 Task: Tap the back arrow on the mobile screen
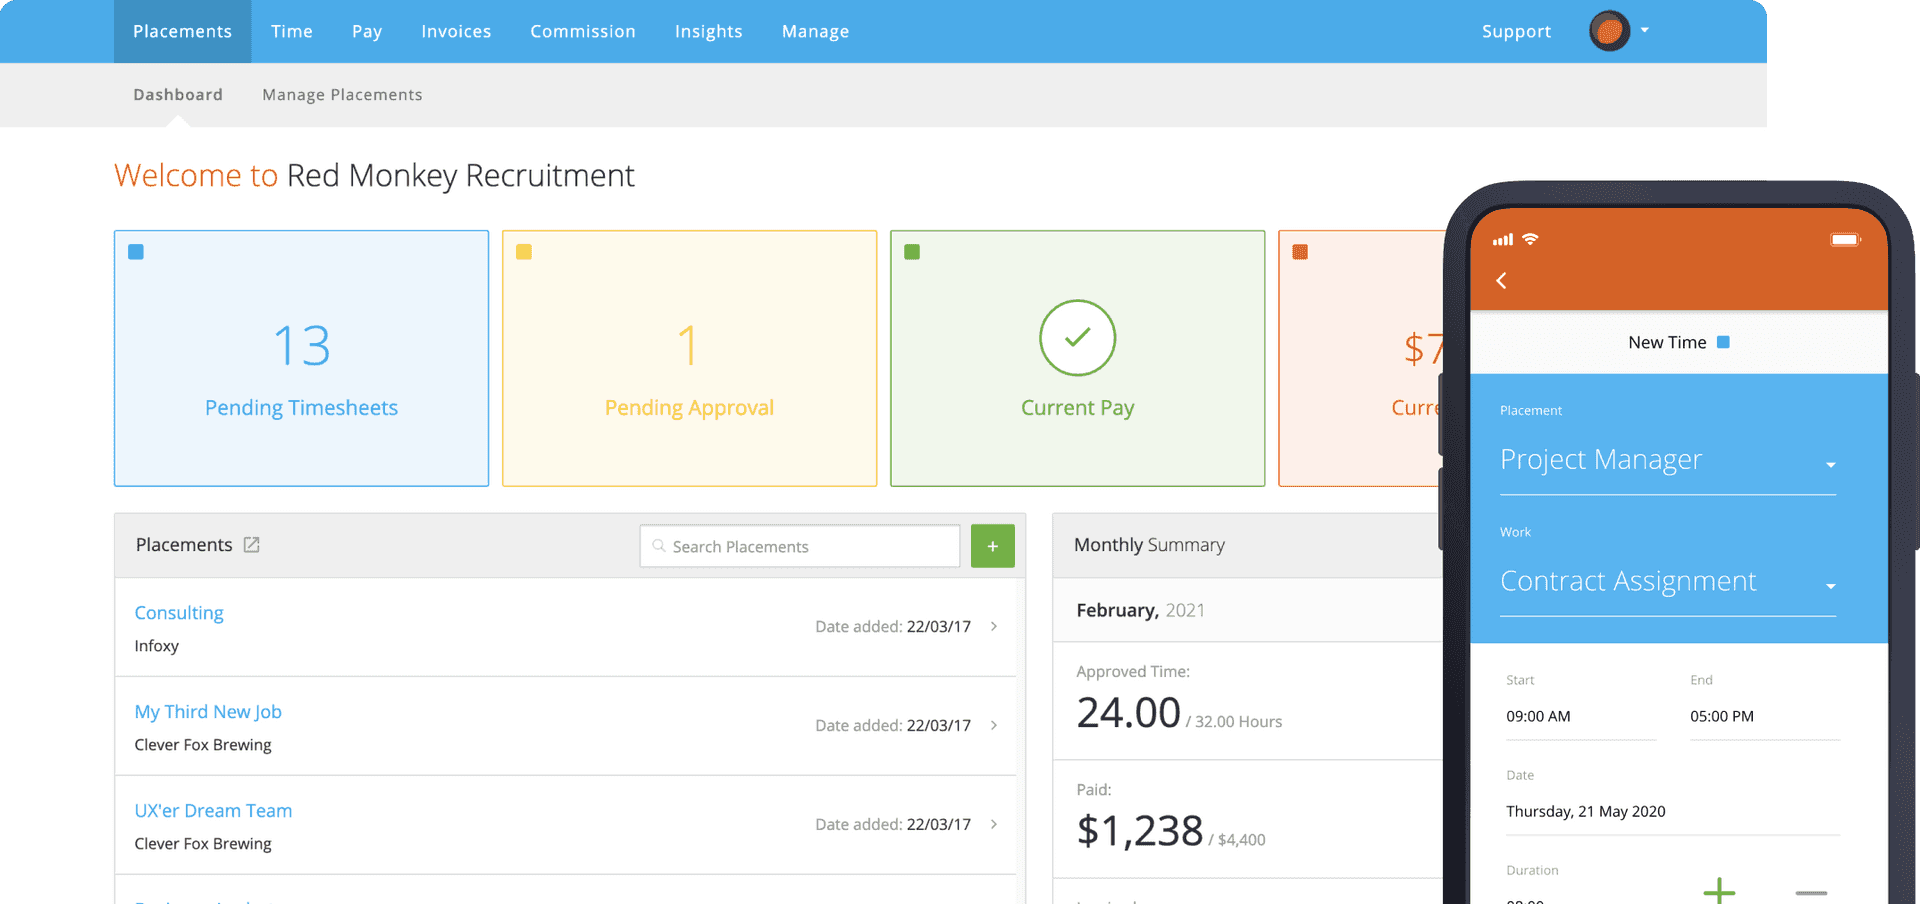[x=1501, y=281]
